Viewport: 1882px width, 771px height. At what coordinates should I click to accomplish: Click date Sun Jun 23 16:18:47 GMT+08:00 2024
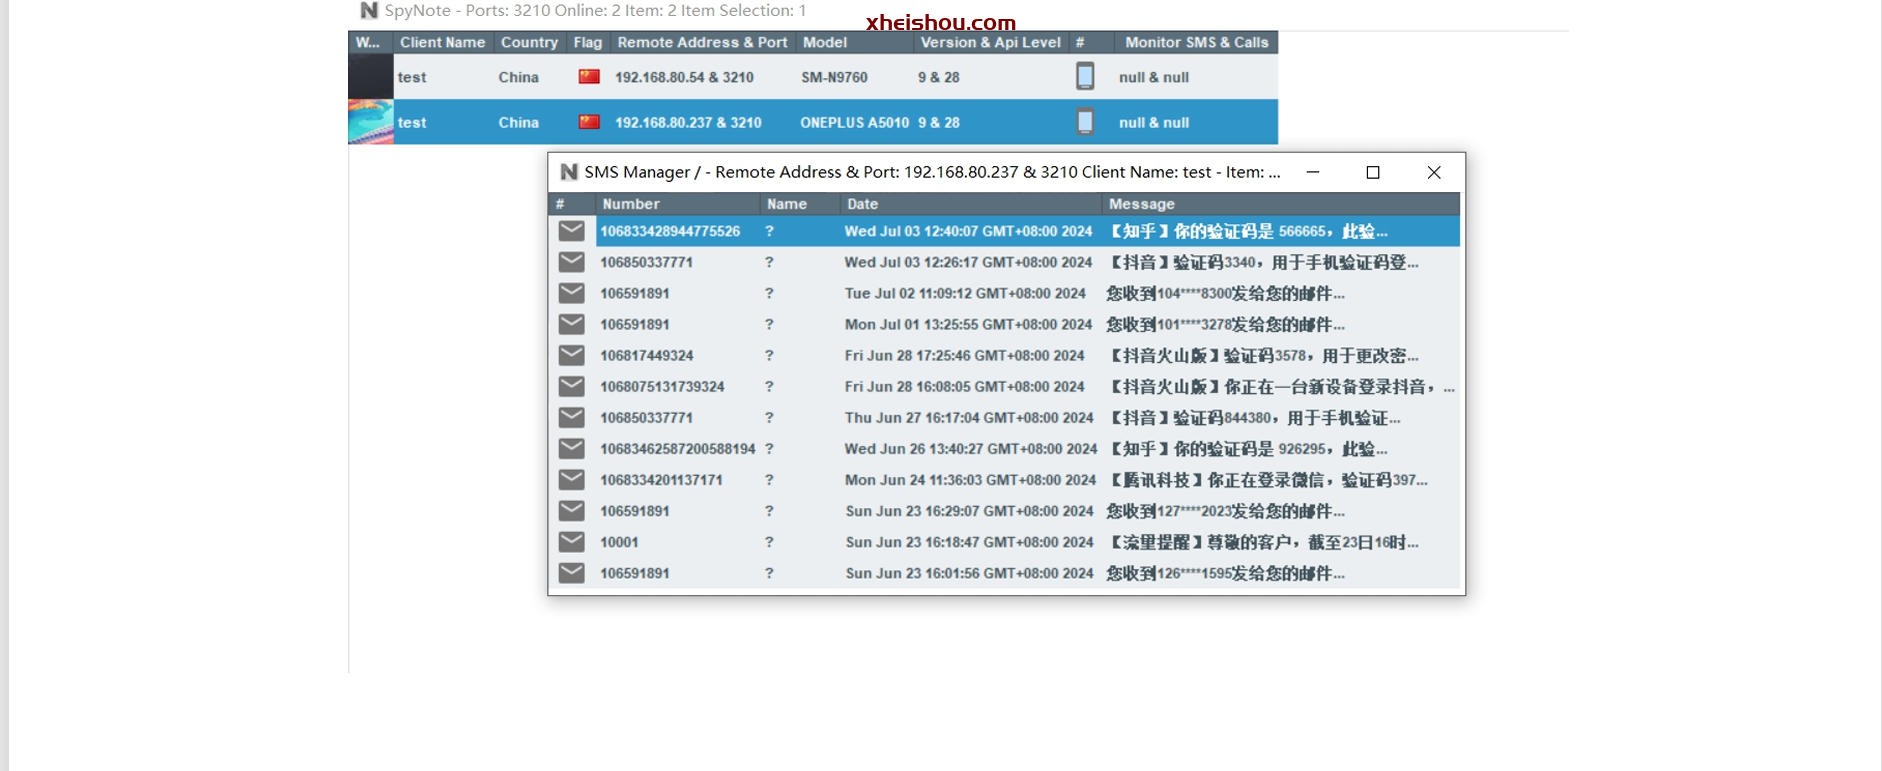969,541
